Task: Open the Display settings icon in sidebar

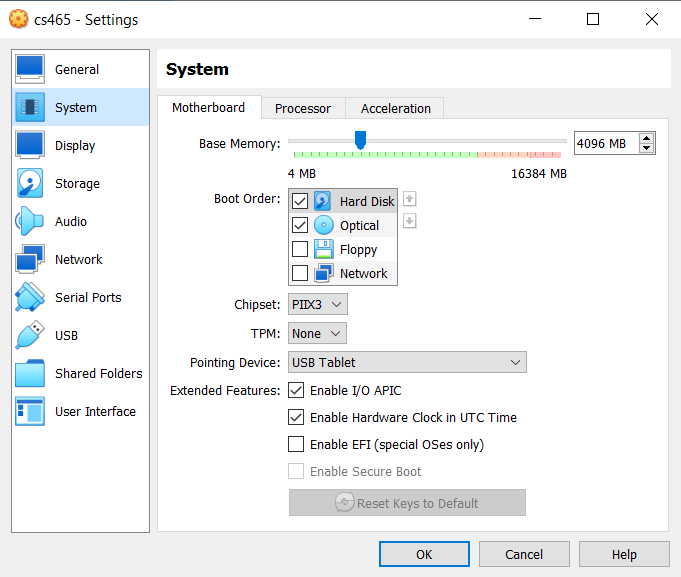Action: click(30, 145)
